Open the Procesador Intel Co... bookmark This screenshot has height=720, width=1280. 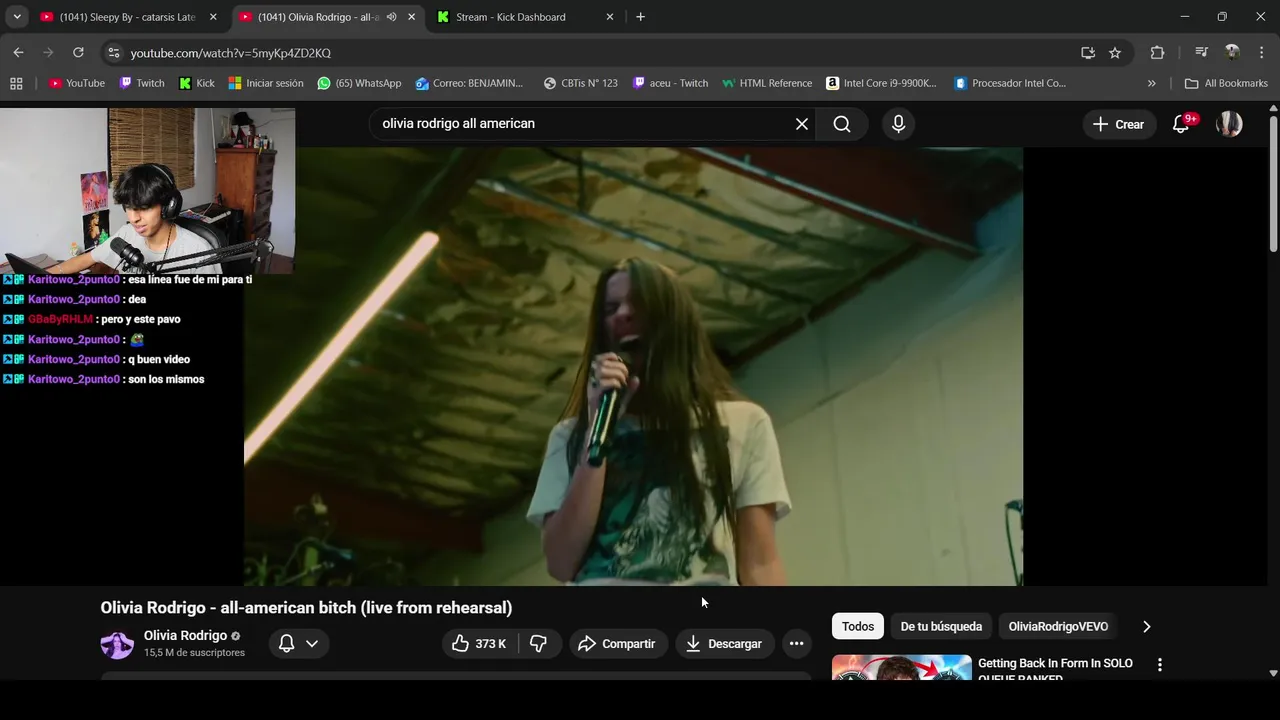pos(1010,83)
